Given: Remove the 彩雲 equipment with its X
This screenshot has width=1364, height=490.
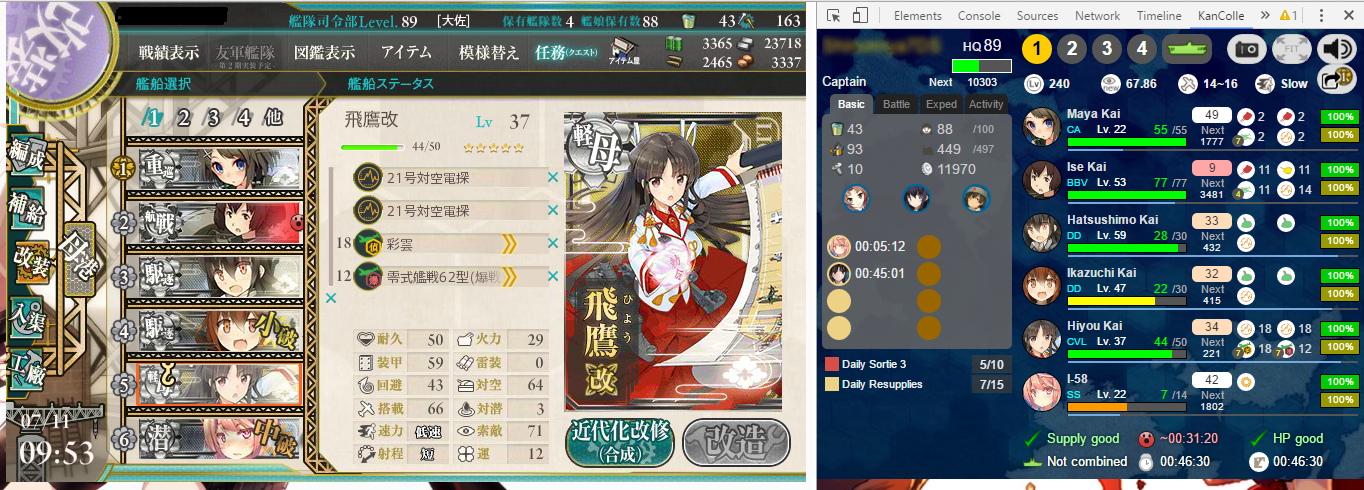Looking at the screenshot, I should point(553,243).
